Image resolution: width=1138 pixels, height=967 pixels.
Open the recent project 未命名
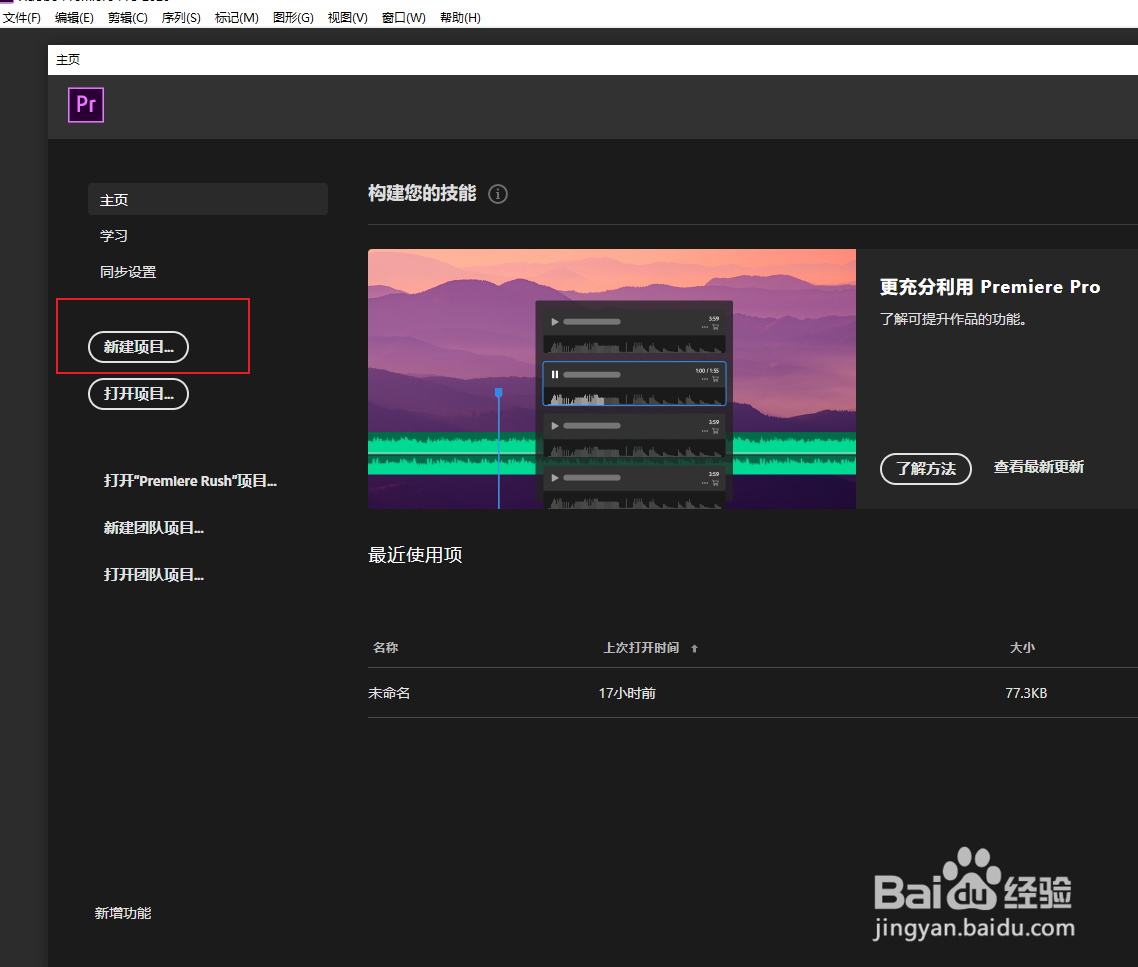coord(389,693)
